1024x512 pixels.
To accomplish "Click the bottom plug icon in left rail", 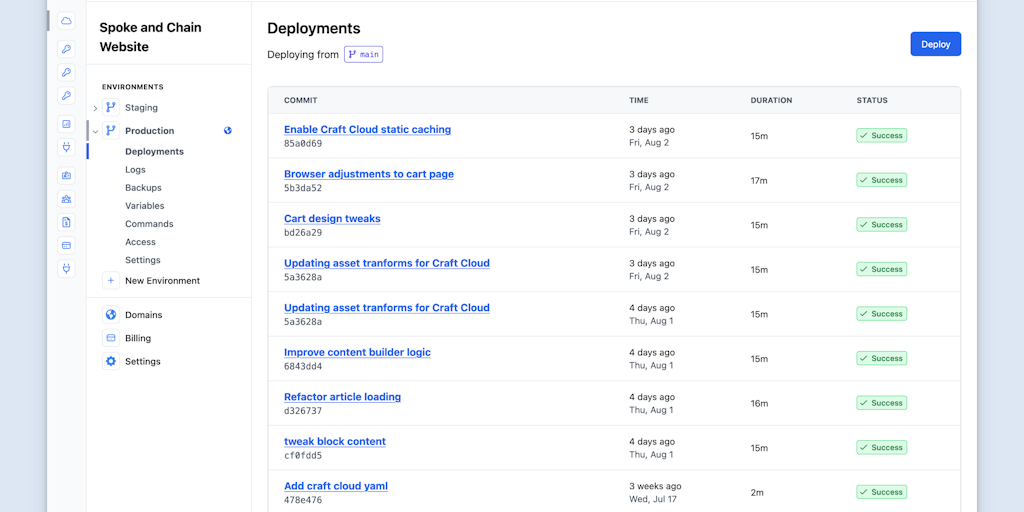I will 66,268.
